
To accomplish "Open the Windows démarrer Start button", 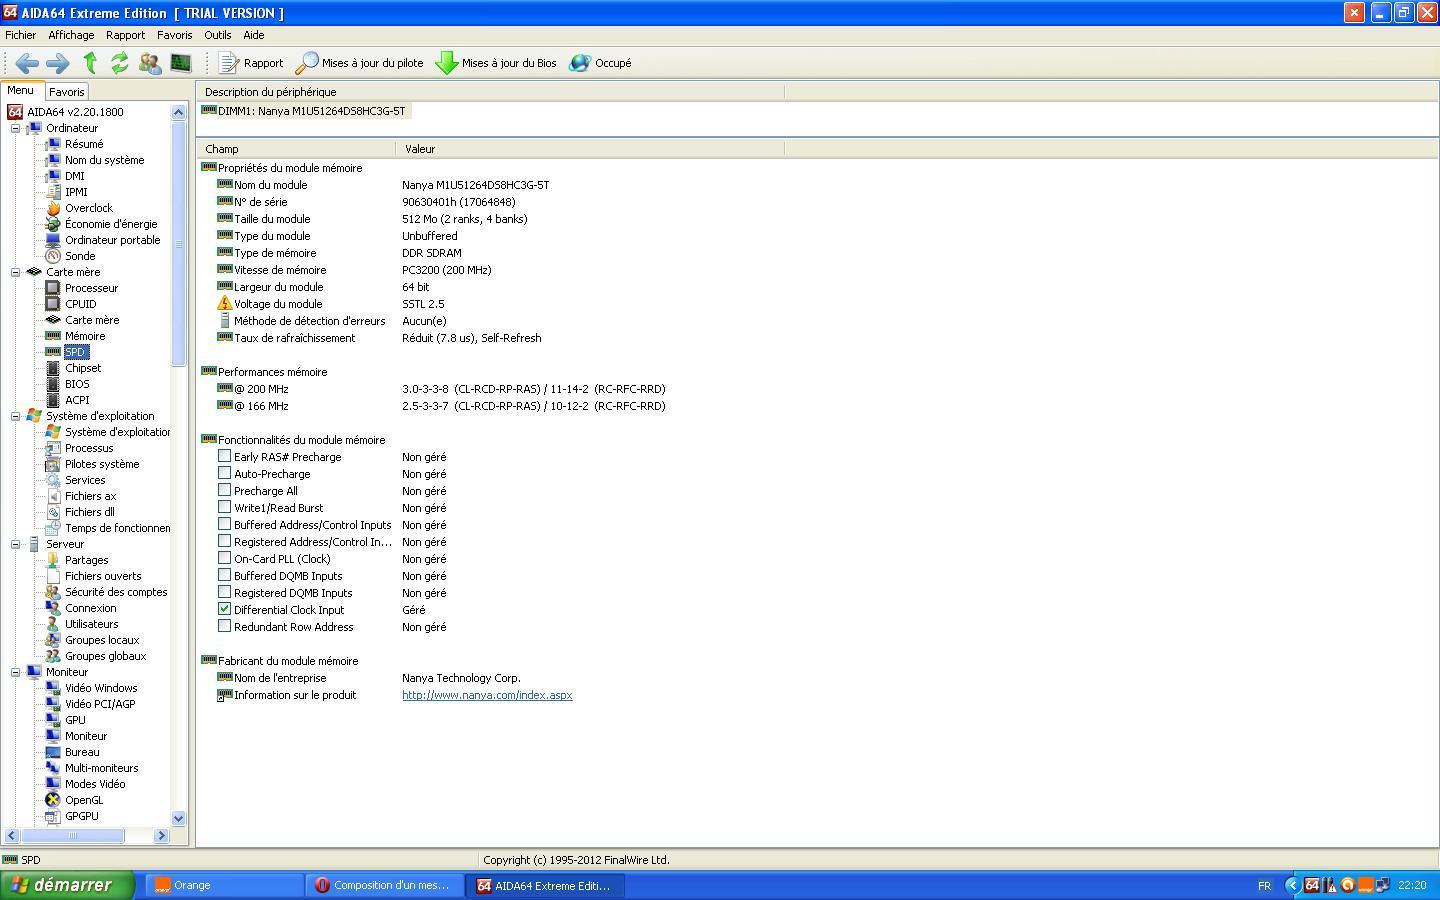I will pos(67,885).
